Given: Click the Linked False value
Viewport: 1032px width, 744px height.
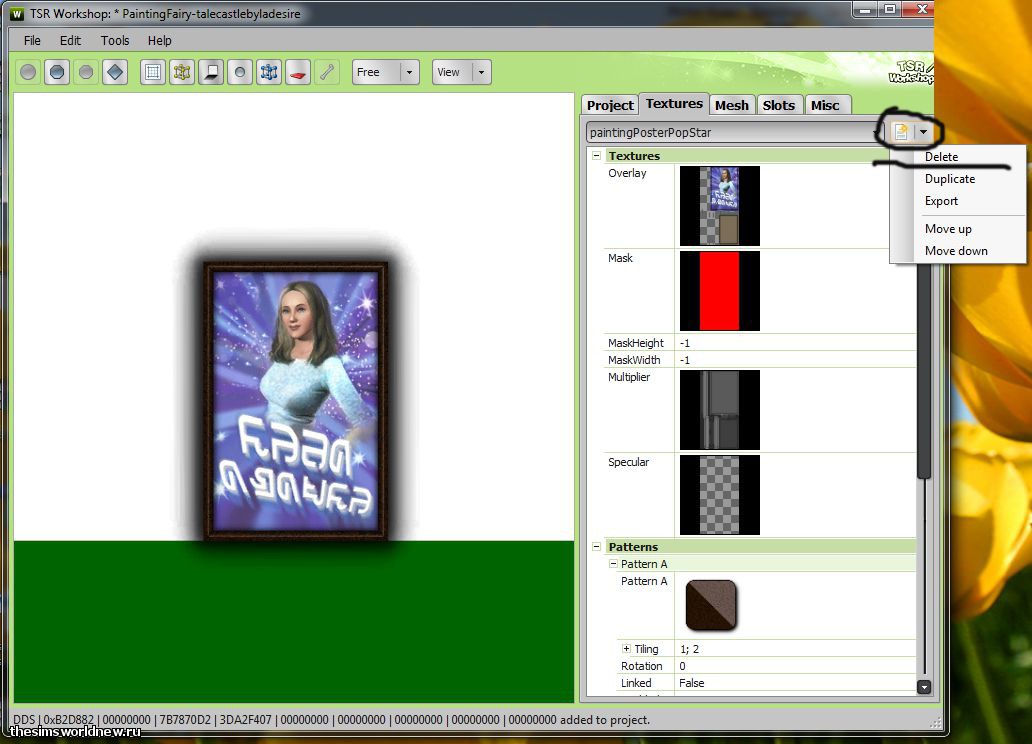Looking at the screenshot, I should 795,683.
